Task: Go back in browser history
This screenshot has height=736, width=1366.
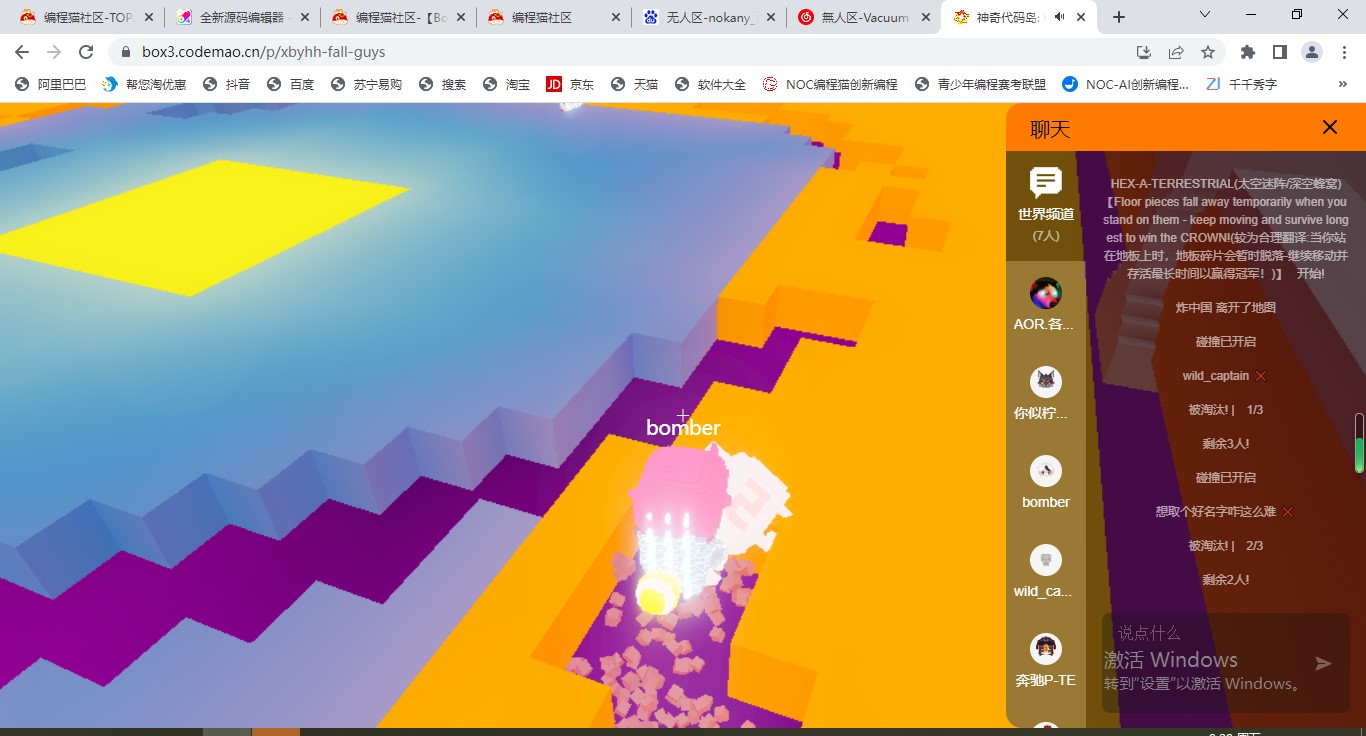Action: 22,52
